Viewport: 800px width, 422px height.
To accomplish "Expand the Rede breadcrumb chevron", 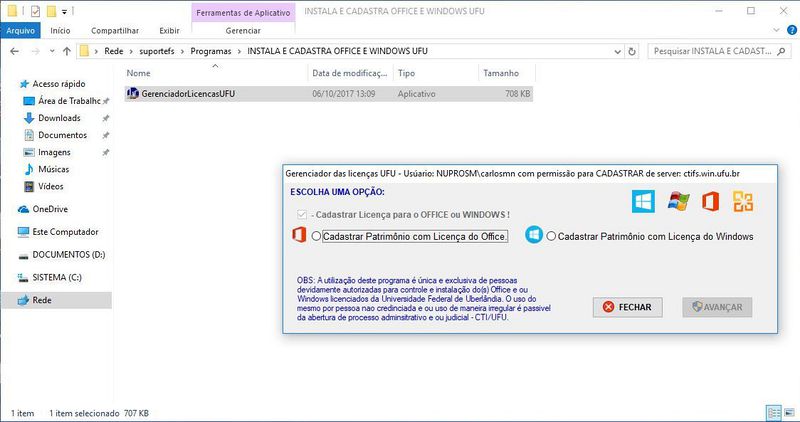I will click(x=131, y=51).
